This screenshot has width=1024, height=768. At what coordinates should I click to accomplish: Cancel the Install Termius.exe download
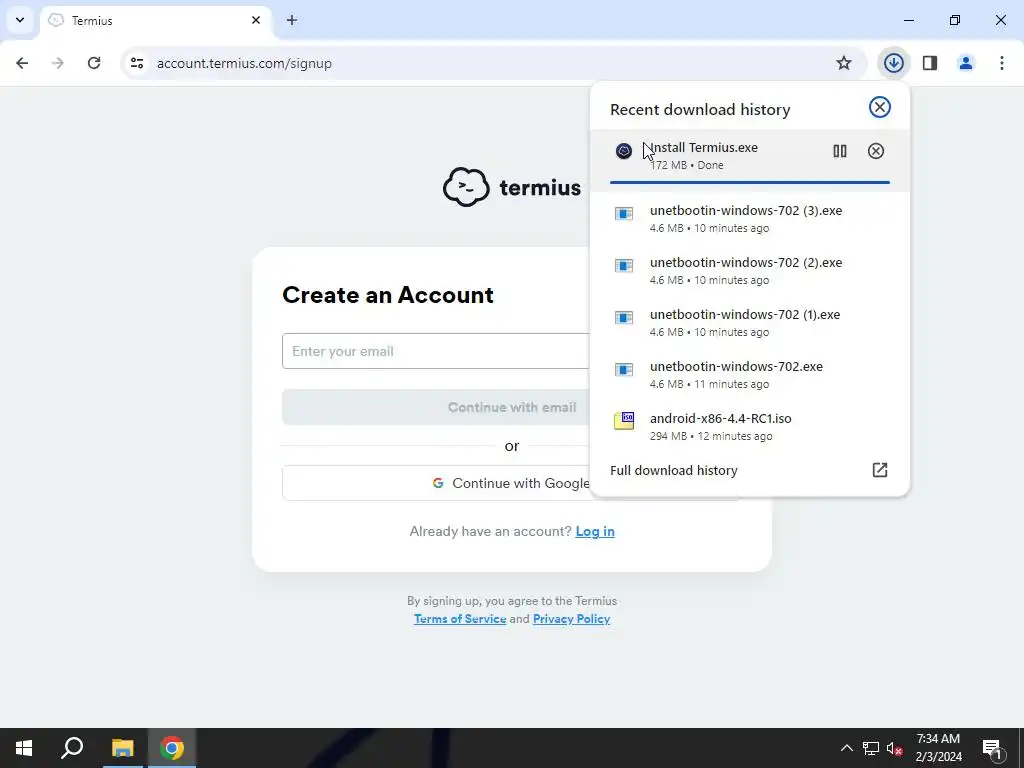876,151
